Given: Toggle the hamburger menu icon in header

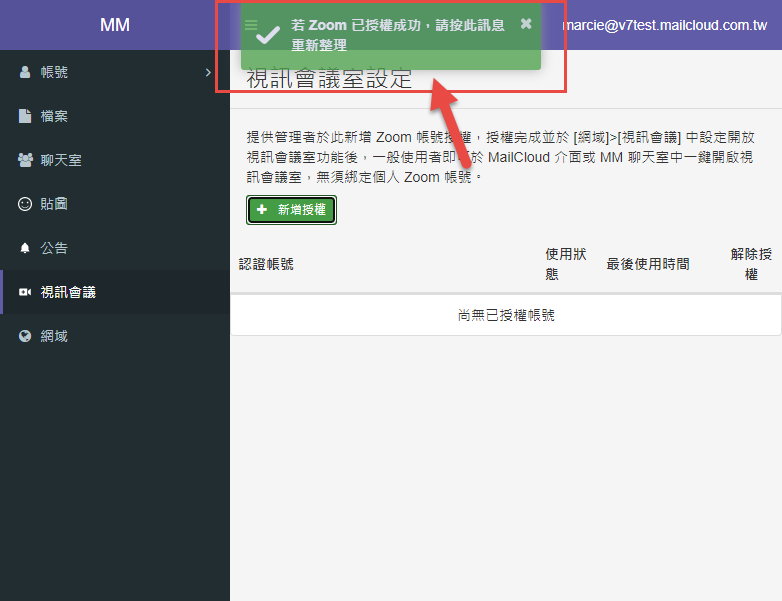Looking at the screenshot, I should coord(251,24).
